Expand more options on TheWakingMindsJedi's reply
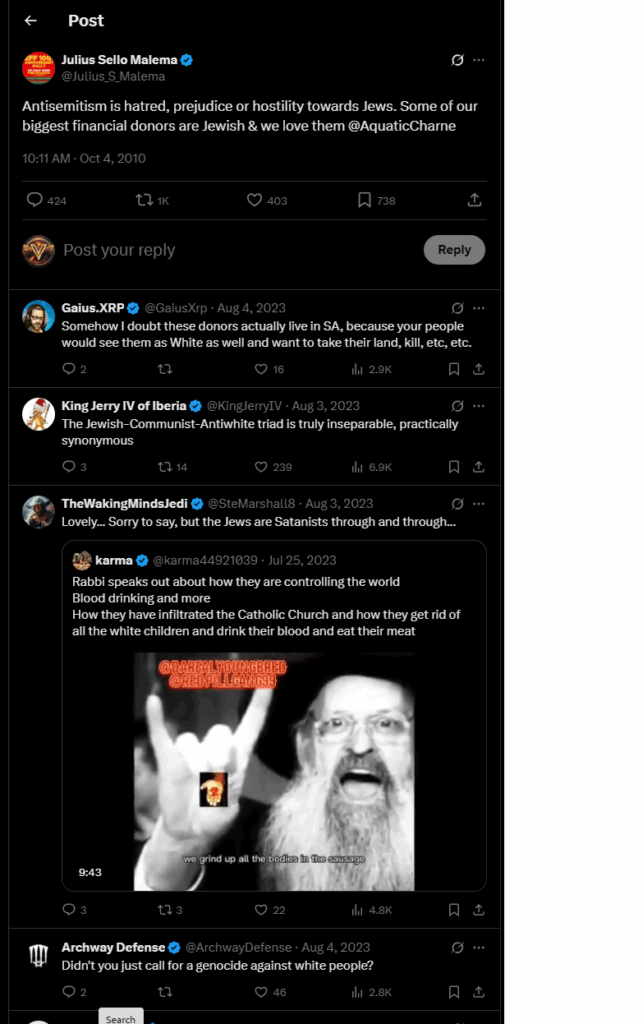This screenshot has width=643, height=1024. [479, 504]
